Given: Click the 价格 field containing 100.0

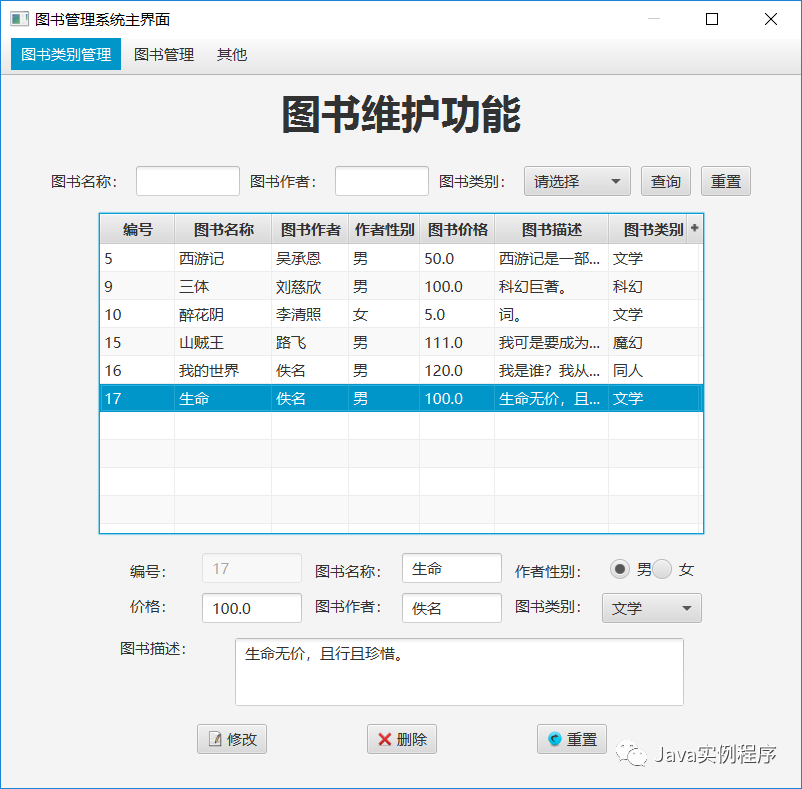Looking at the screenshot, I should tap(252, 608).
